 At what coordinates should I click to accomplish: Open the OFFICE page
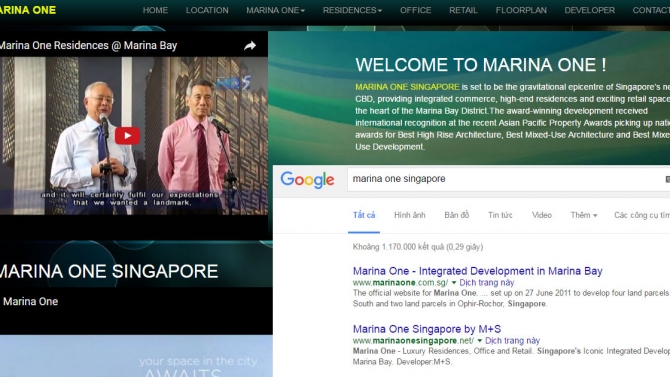click(x=415, y=10)
